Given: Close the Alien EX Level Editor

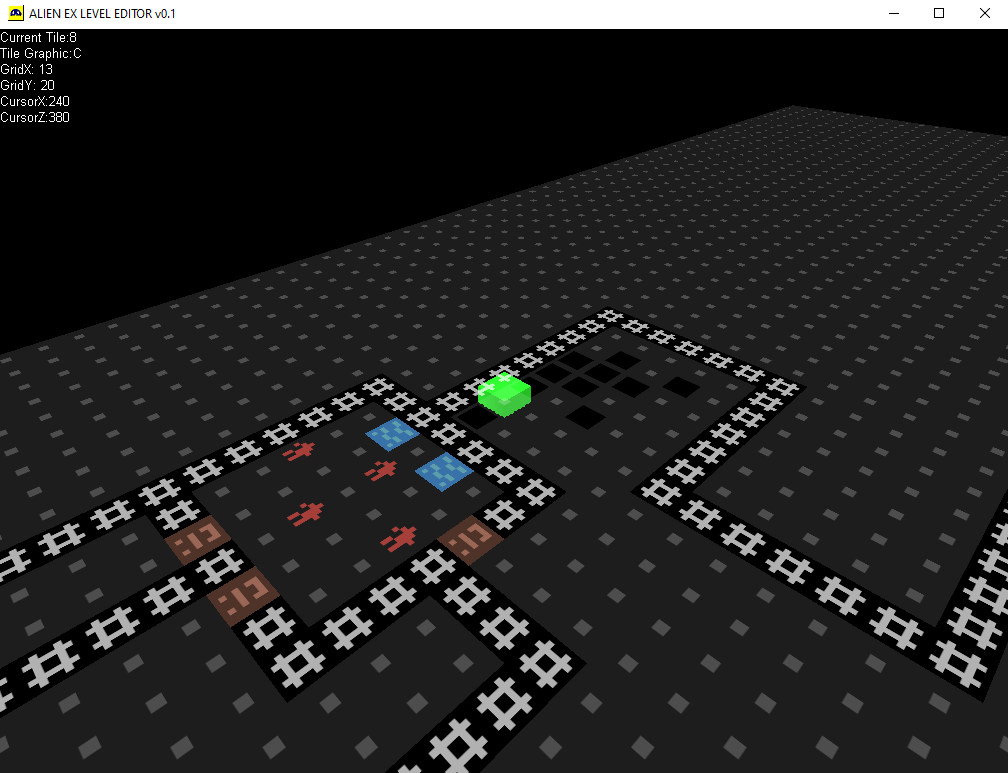Looking at the screenshot, I should click(x=984, y=14).
